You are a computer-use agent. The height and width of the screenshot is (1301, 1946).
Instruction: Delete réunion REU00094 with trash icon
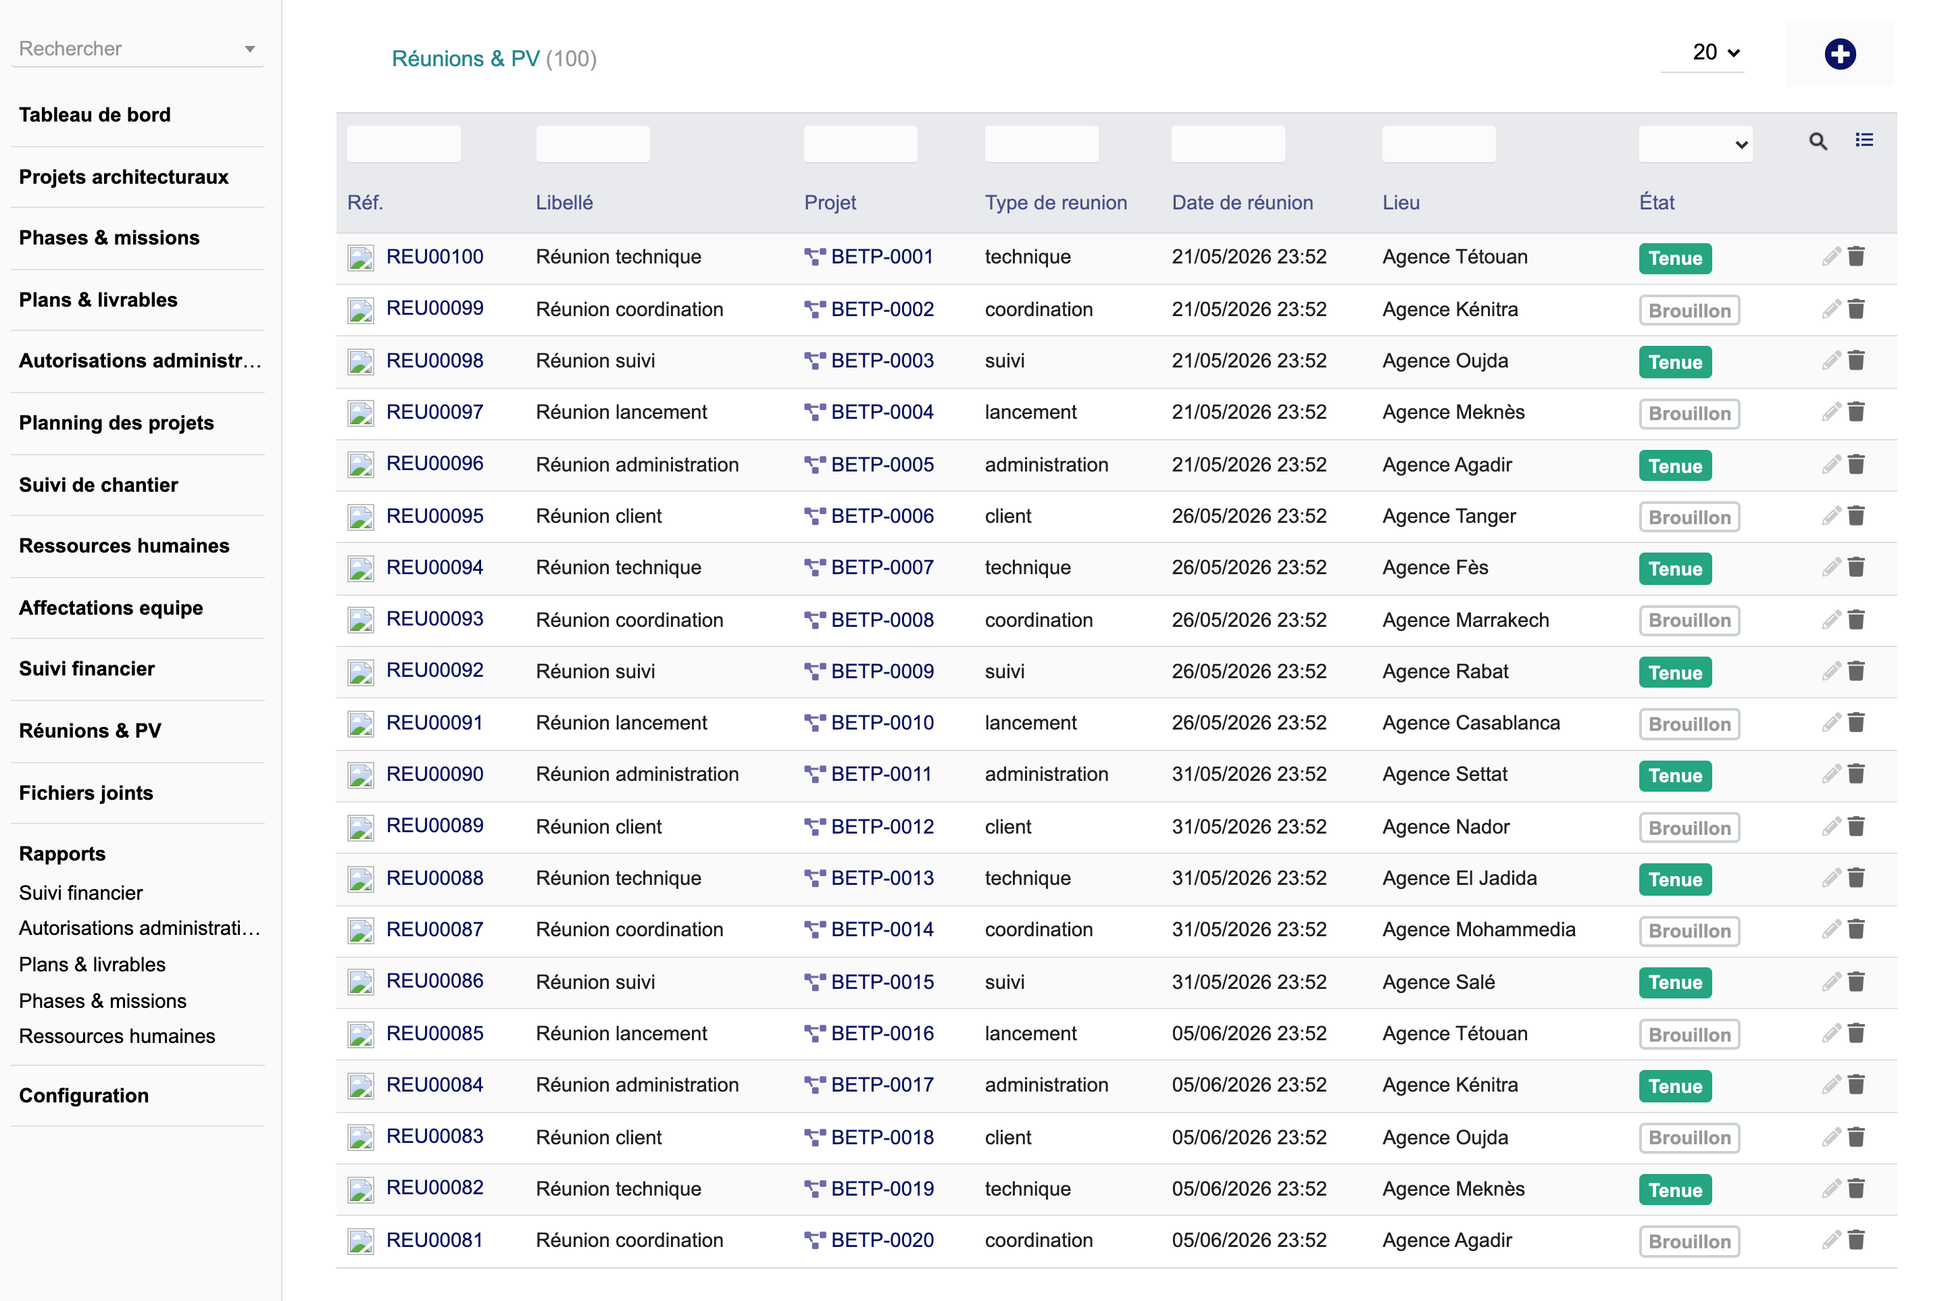click(x=1856, y=567)
